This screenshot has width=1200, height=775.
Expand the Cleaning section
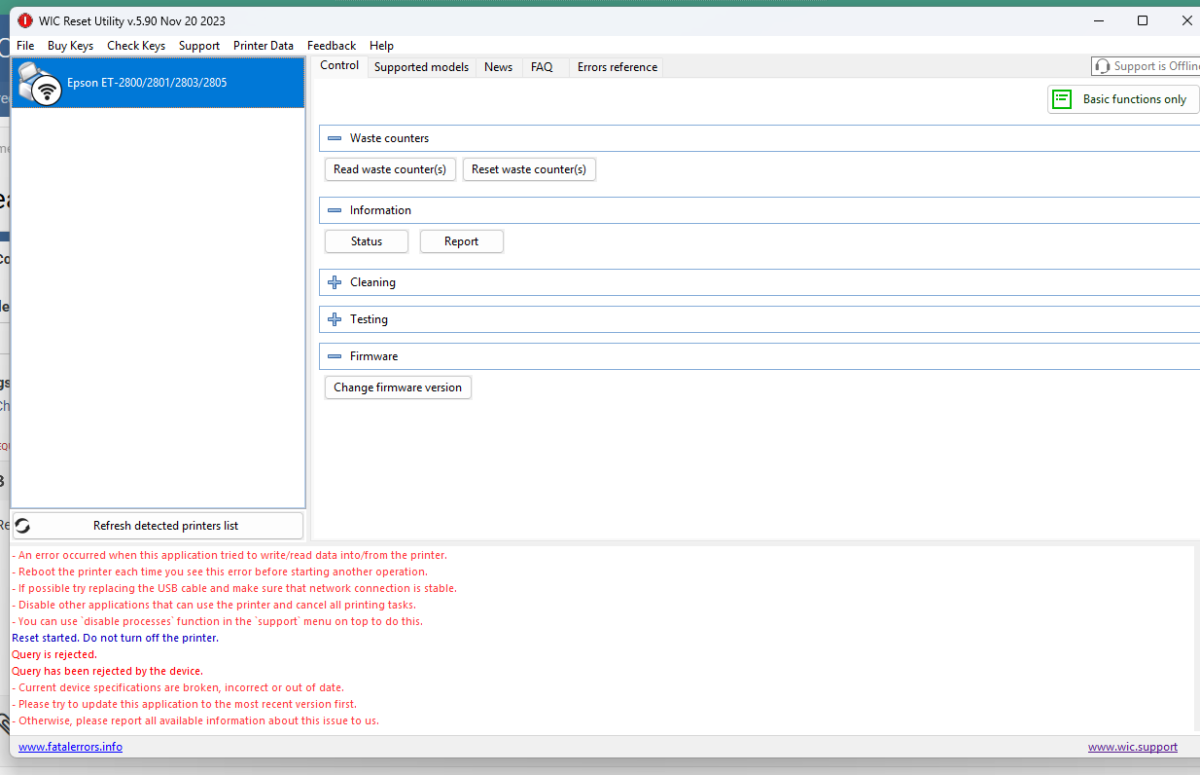coord(334,282)
